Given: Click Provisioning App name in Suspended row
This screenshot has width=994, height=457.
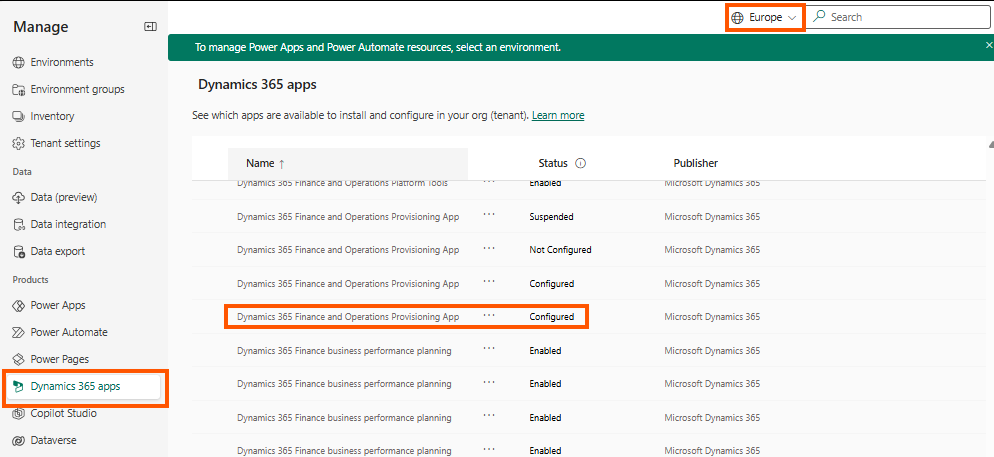Looking at the screenshot, I should point(348,217).
